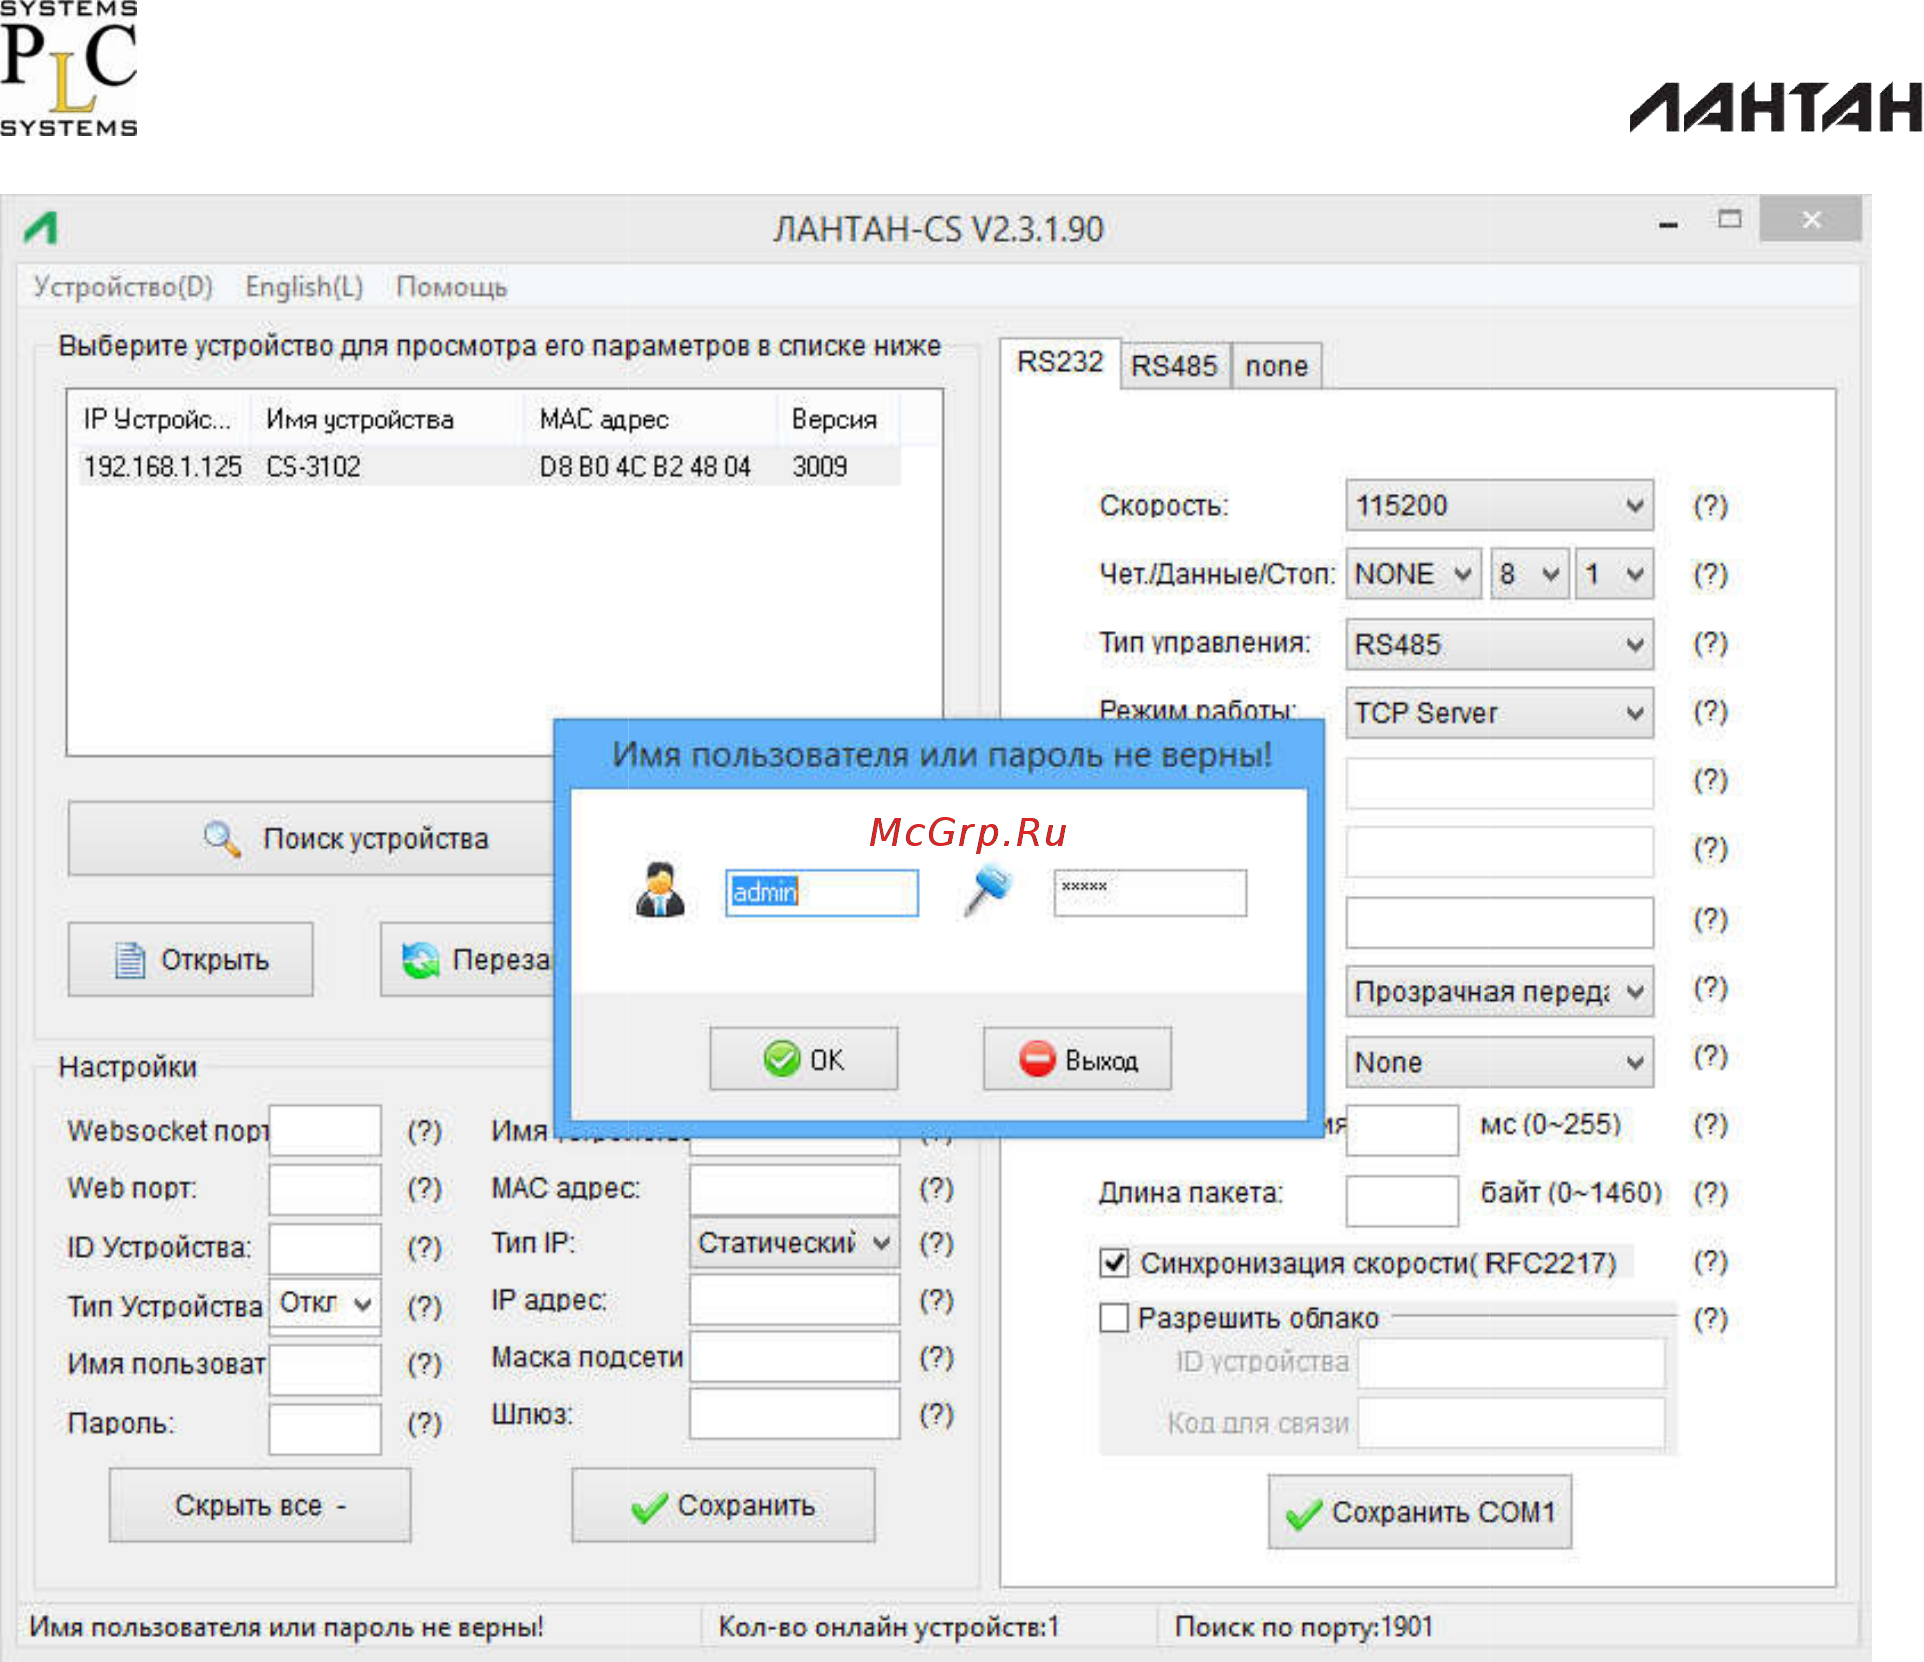
Task: Click the help (?) beside IP адрес field
Action: point(936,1300)
